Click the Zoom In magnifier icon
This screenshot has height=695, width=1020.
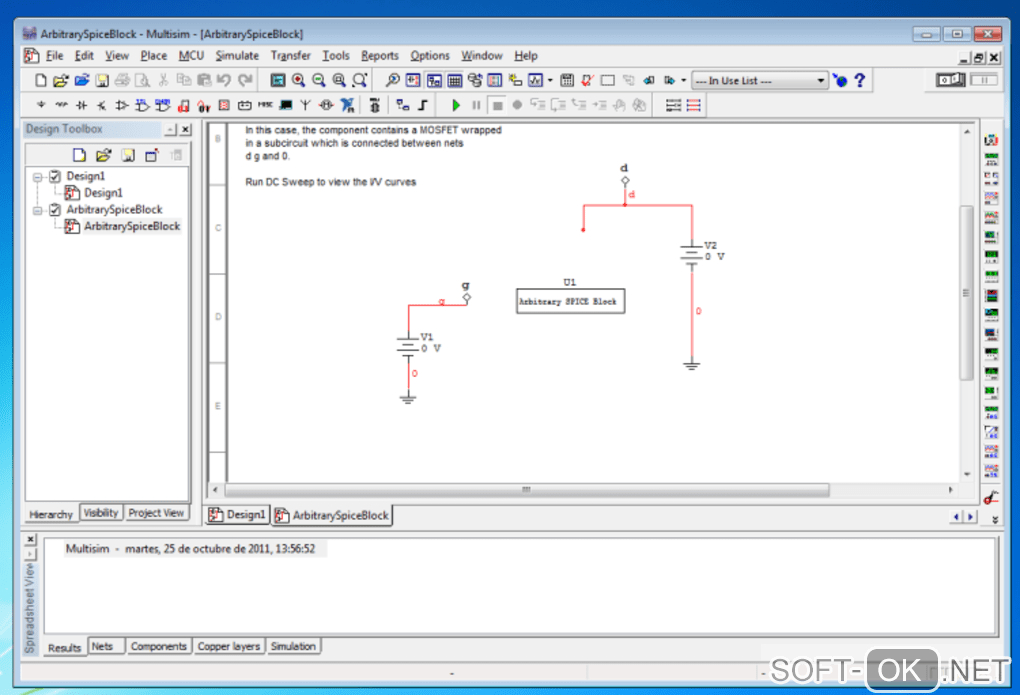[298, 81]
